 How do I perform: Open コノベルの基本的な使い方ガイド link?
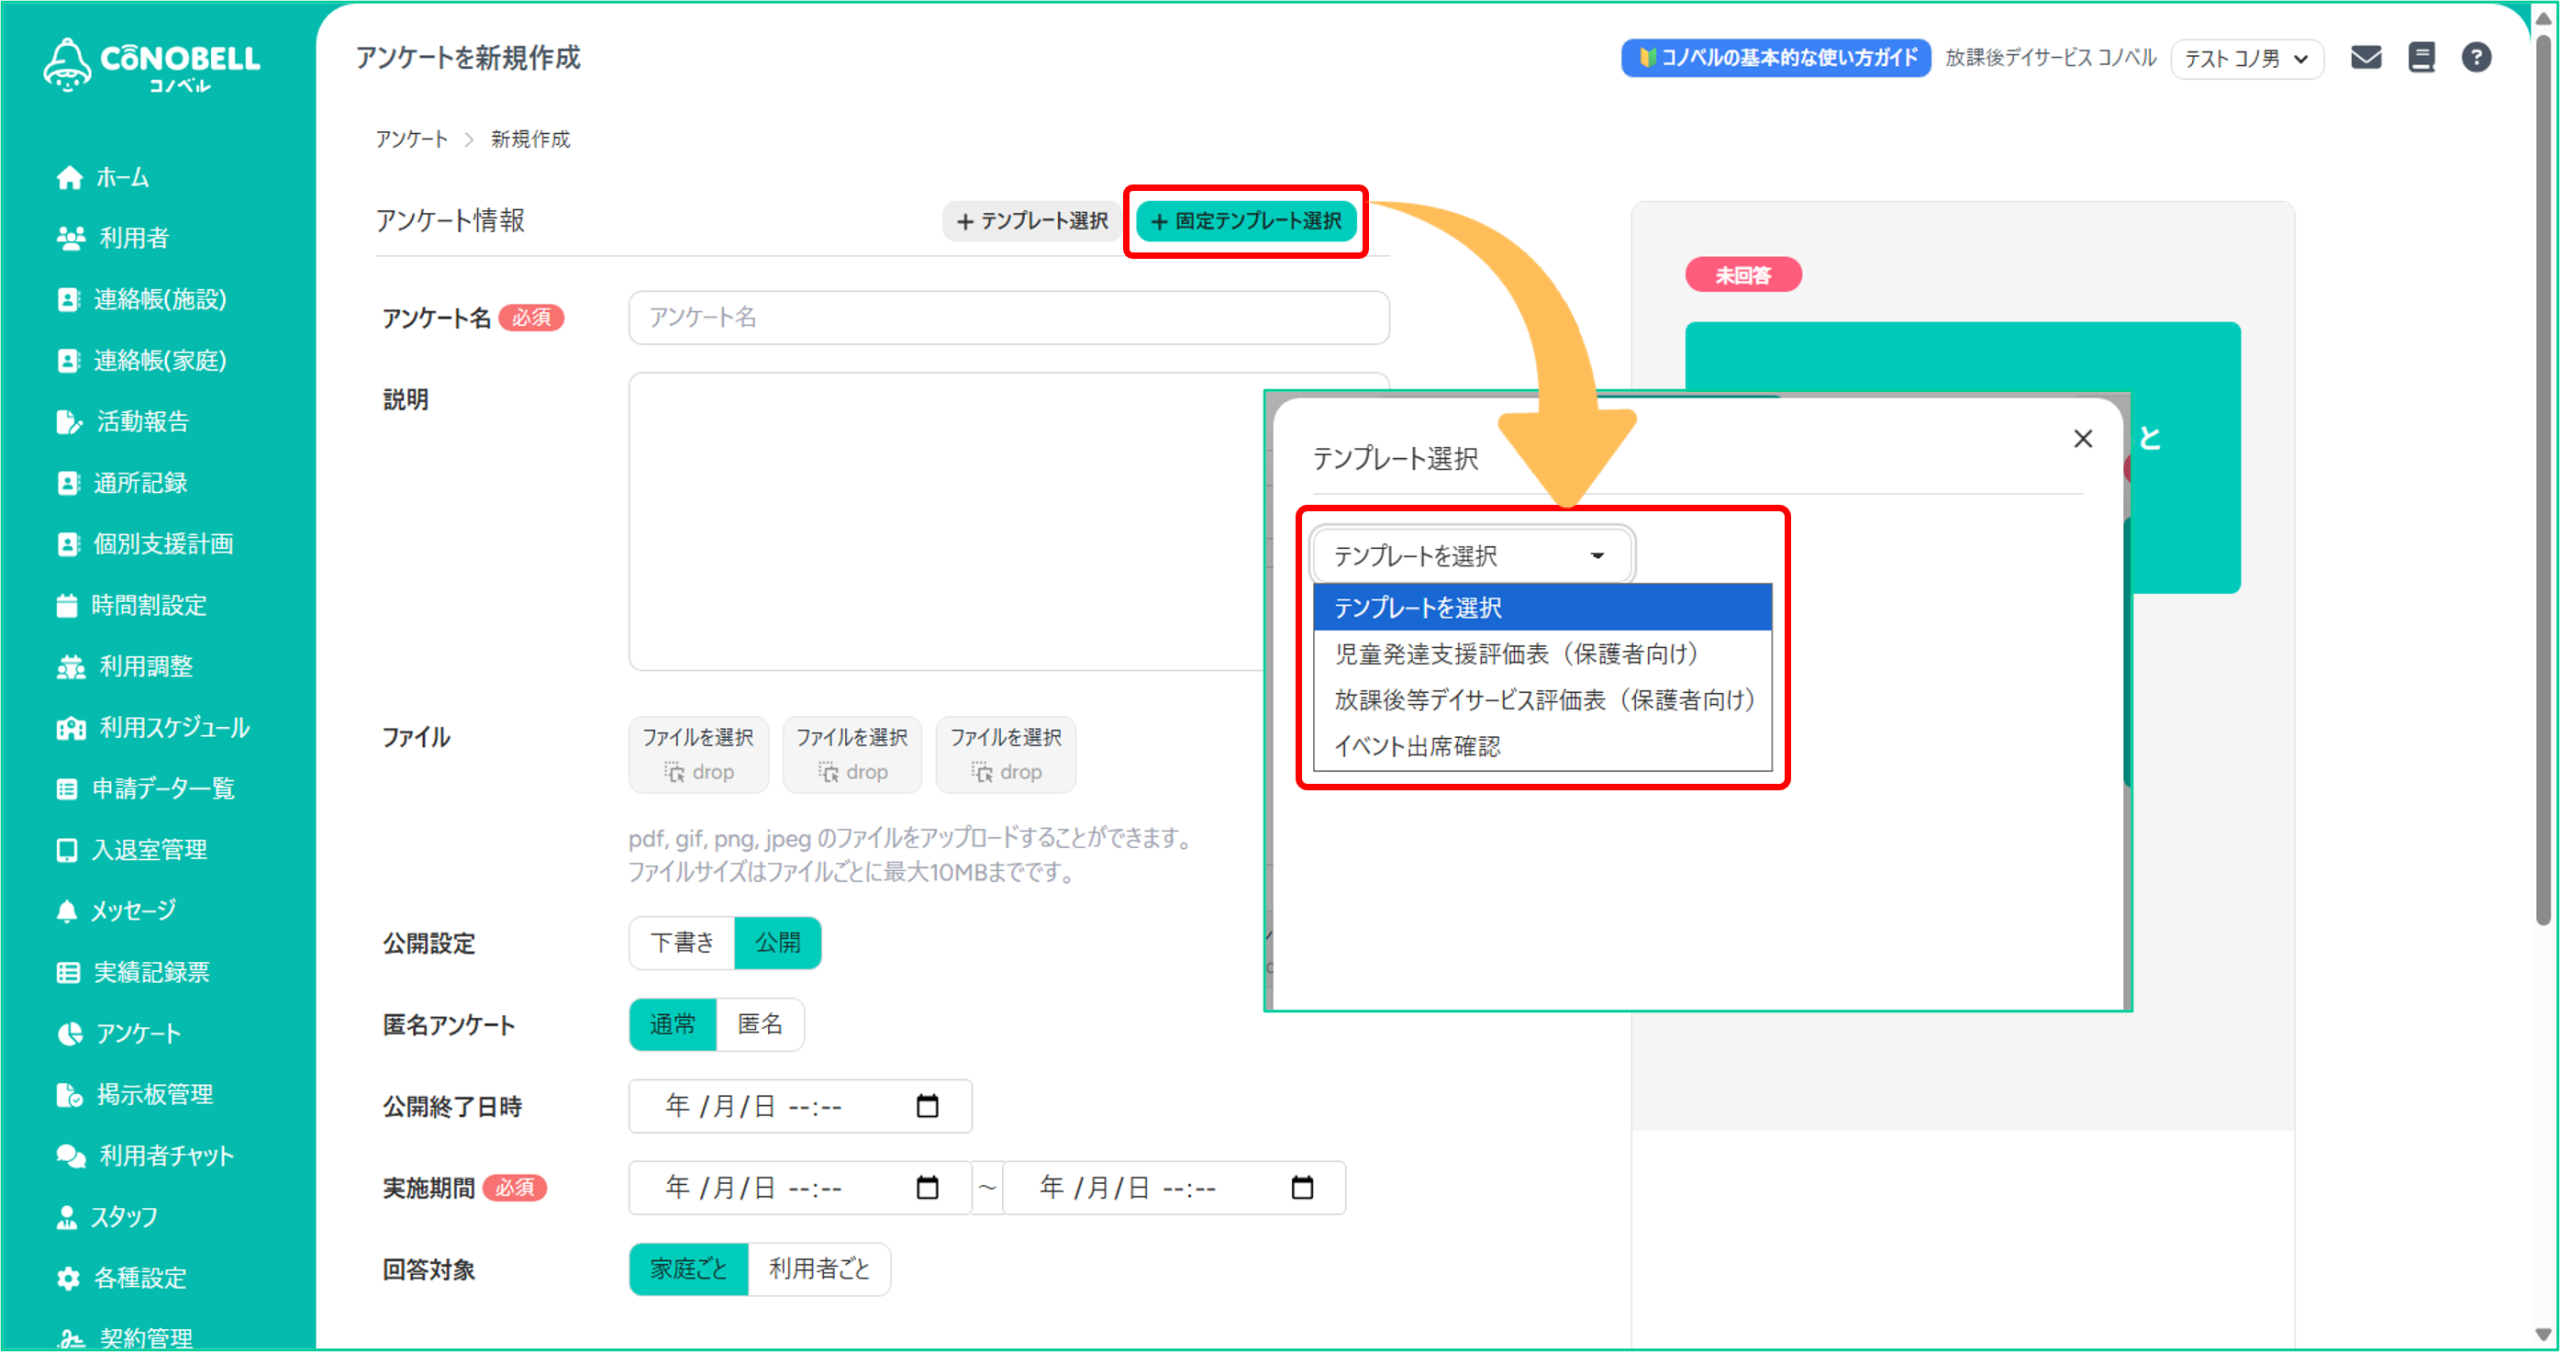1776,58
